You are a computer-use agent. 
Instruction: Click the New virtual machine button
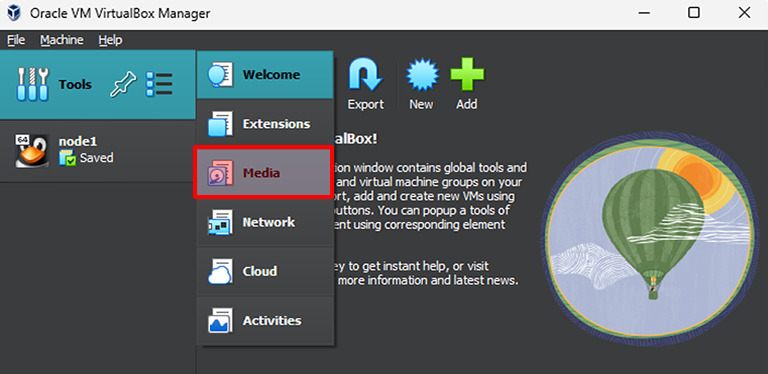coord(421,84)
